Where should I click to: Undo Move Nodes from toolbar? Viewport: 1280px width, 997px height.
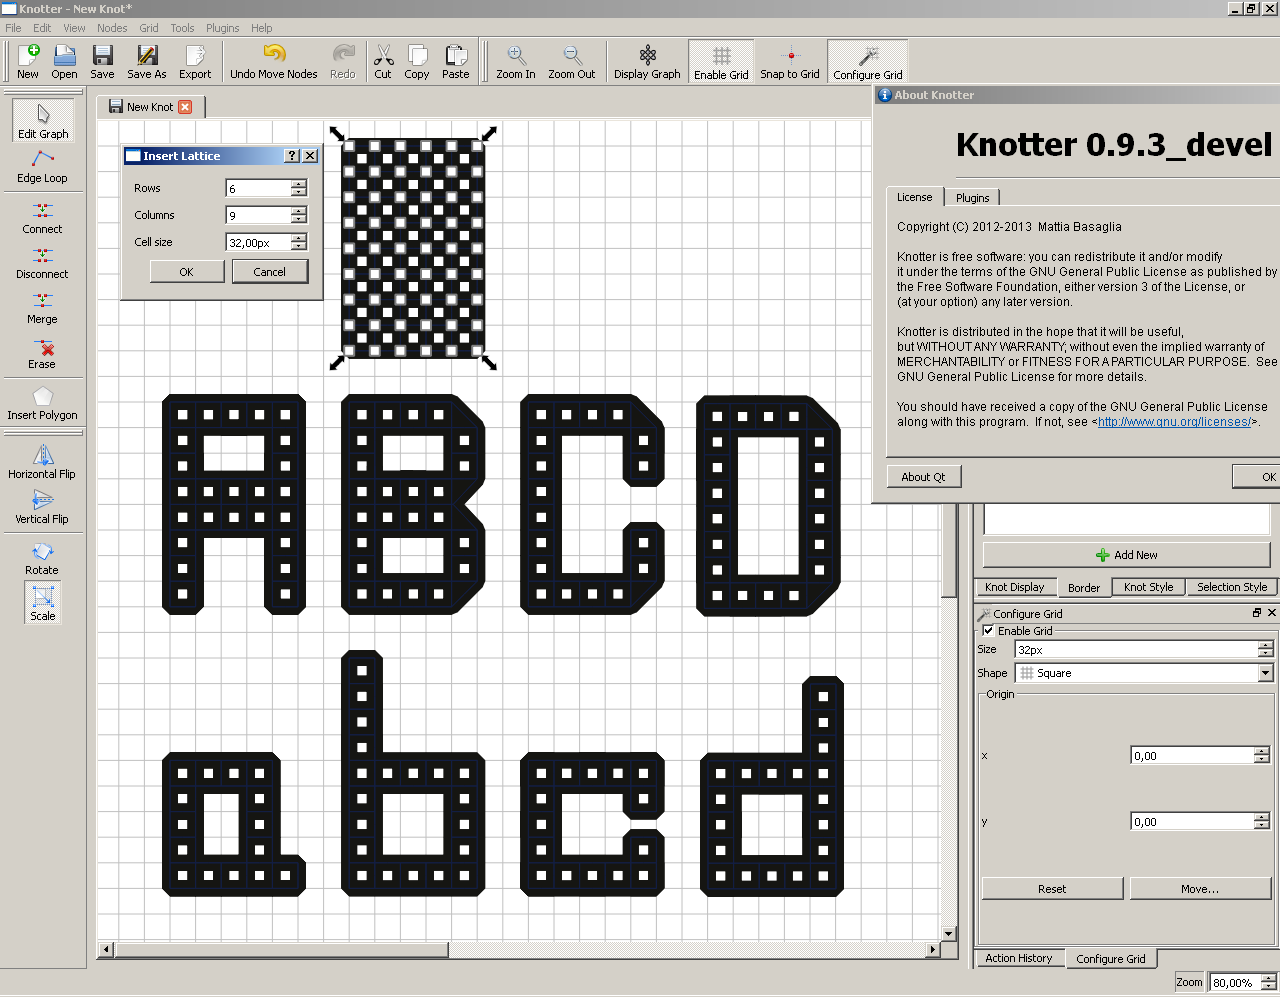273,61
